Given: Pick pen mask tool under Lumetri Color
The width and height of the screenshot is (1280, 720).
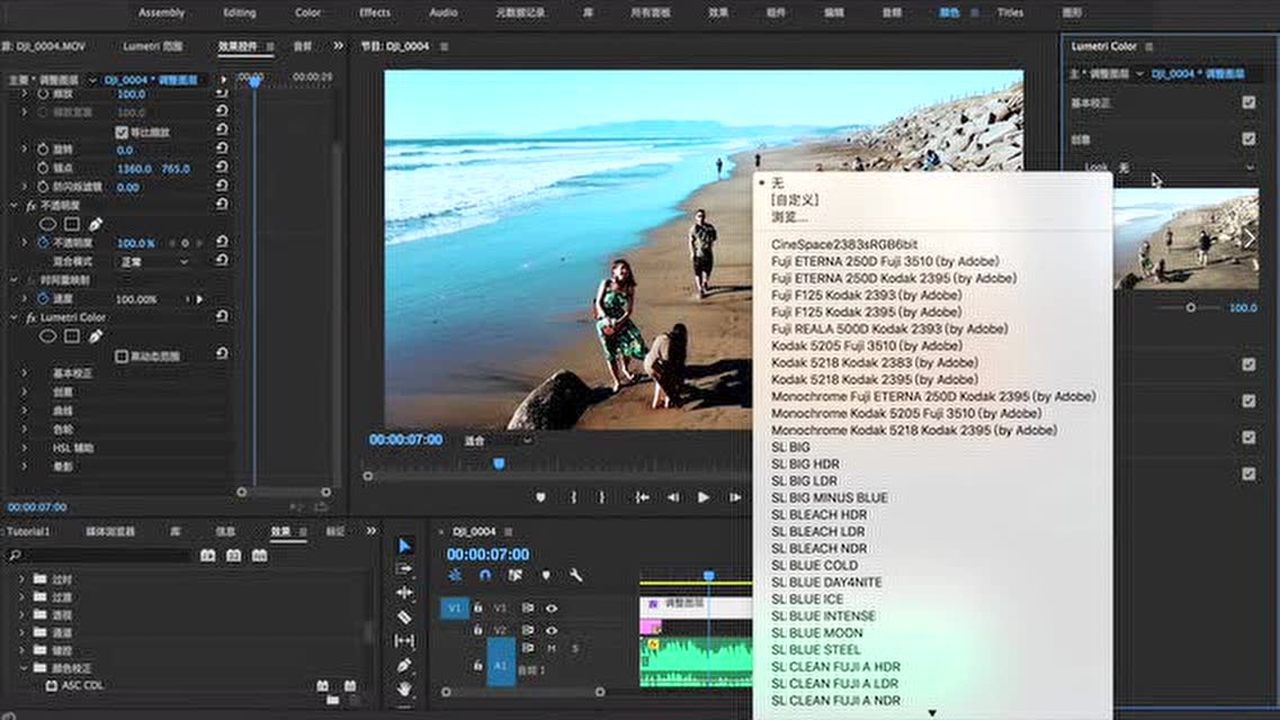Looking at the screenshot, I should coord(95,336).
